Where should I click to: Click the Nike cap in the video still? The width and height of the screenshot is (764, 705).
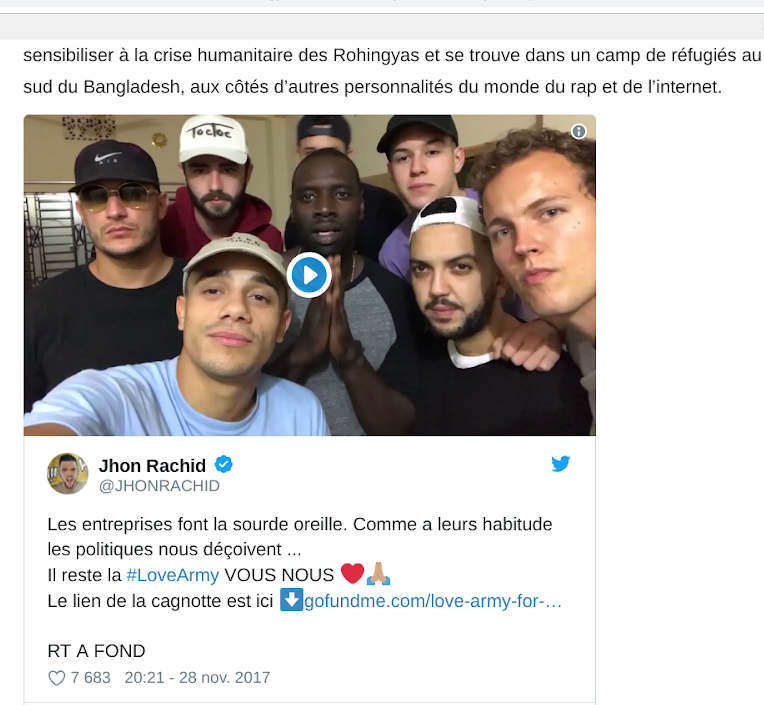(x=115, y=166)
